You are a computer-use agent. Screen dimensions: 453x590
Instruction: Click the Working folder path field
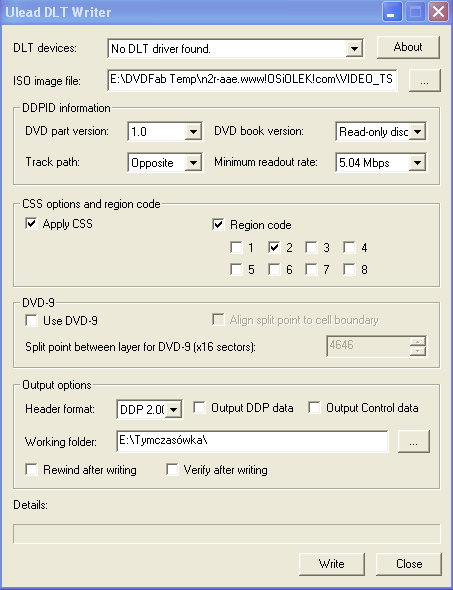[252, 441]
